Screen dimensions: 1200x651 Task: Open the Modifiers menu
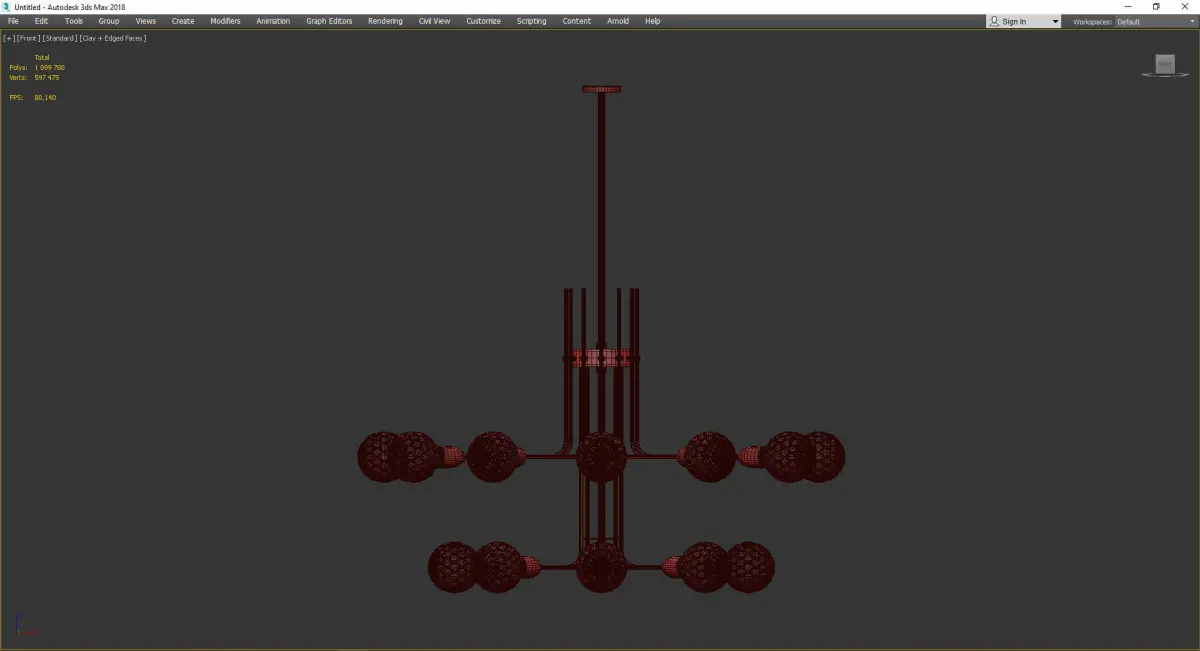tap(225, 21)
